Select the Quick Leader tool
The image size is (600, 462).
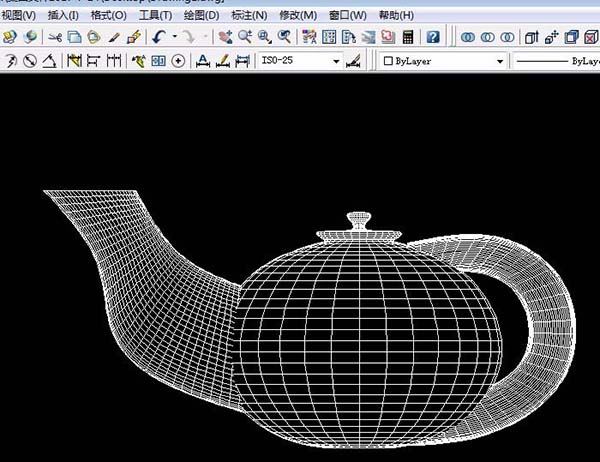(139, 60)
